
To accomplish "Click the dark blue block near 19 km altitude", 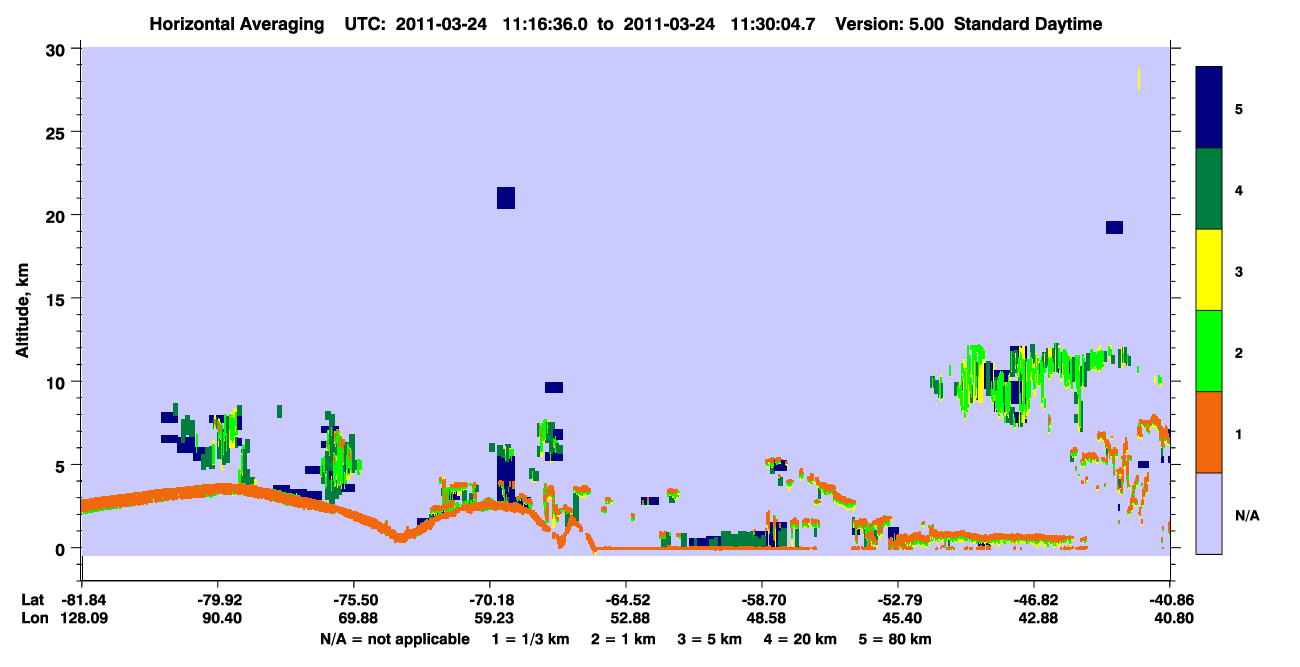I will coord(1114,227).
